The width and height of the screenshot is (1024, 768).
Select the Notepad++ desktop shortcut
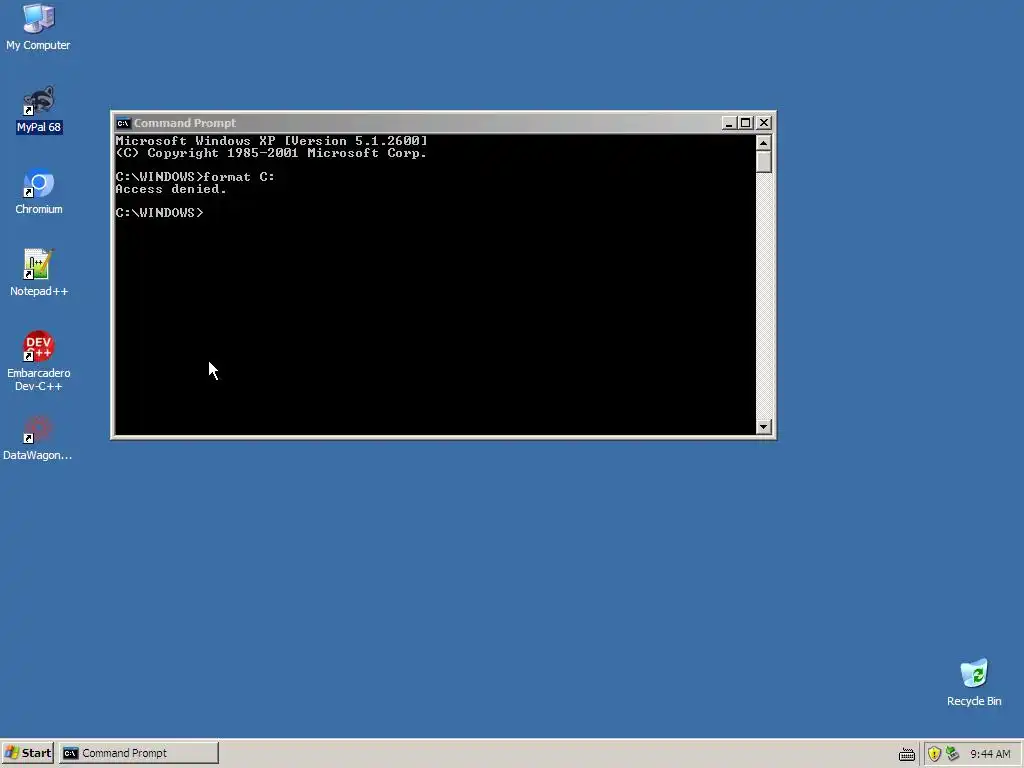[x=39, y=273]
